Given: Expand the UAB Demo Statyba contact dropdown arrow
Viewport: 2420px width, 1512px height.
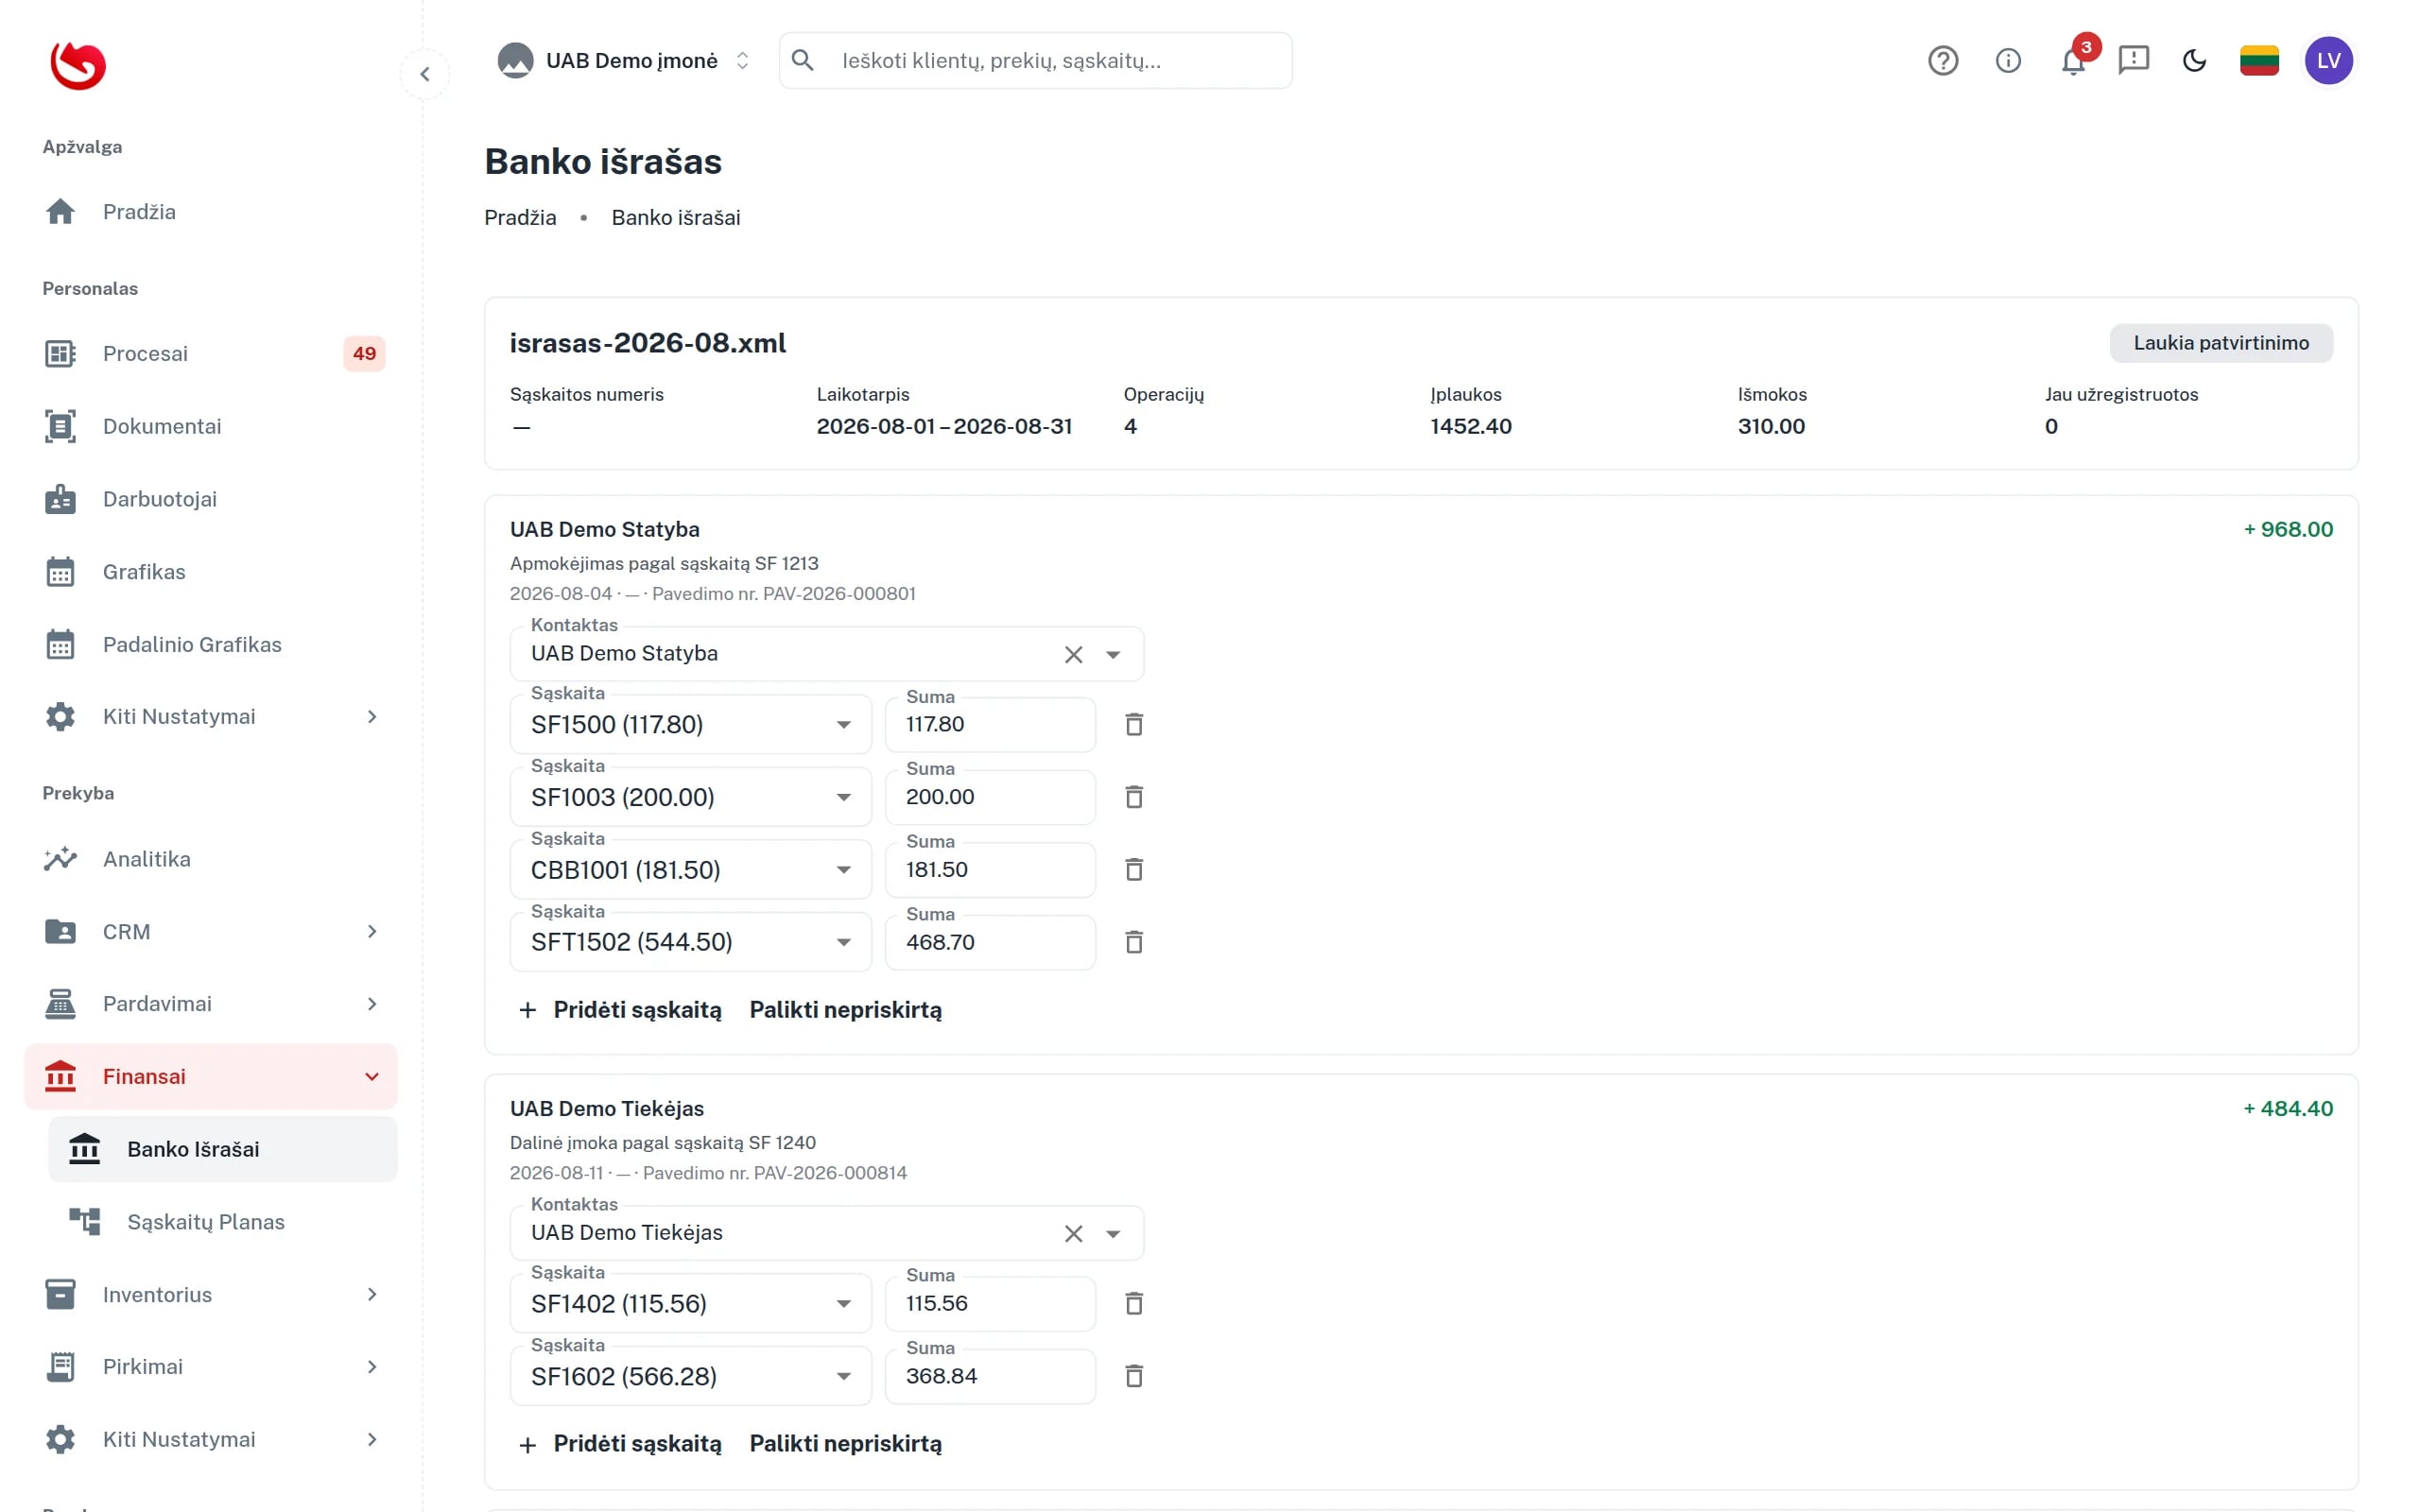Looking at the screenshot, I should (1113, 655).
